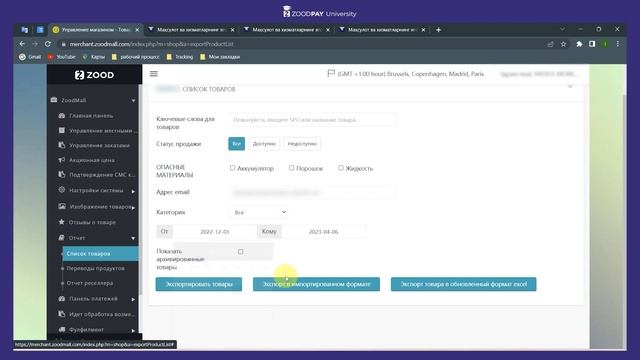Open Tracking bookmarks folder
Screen dimensions: 640x360
180,57
